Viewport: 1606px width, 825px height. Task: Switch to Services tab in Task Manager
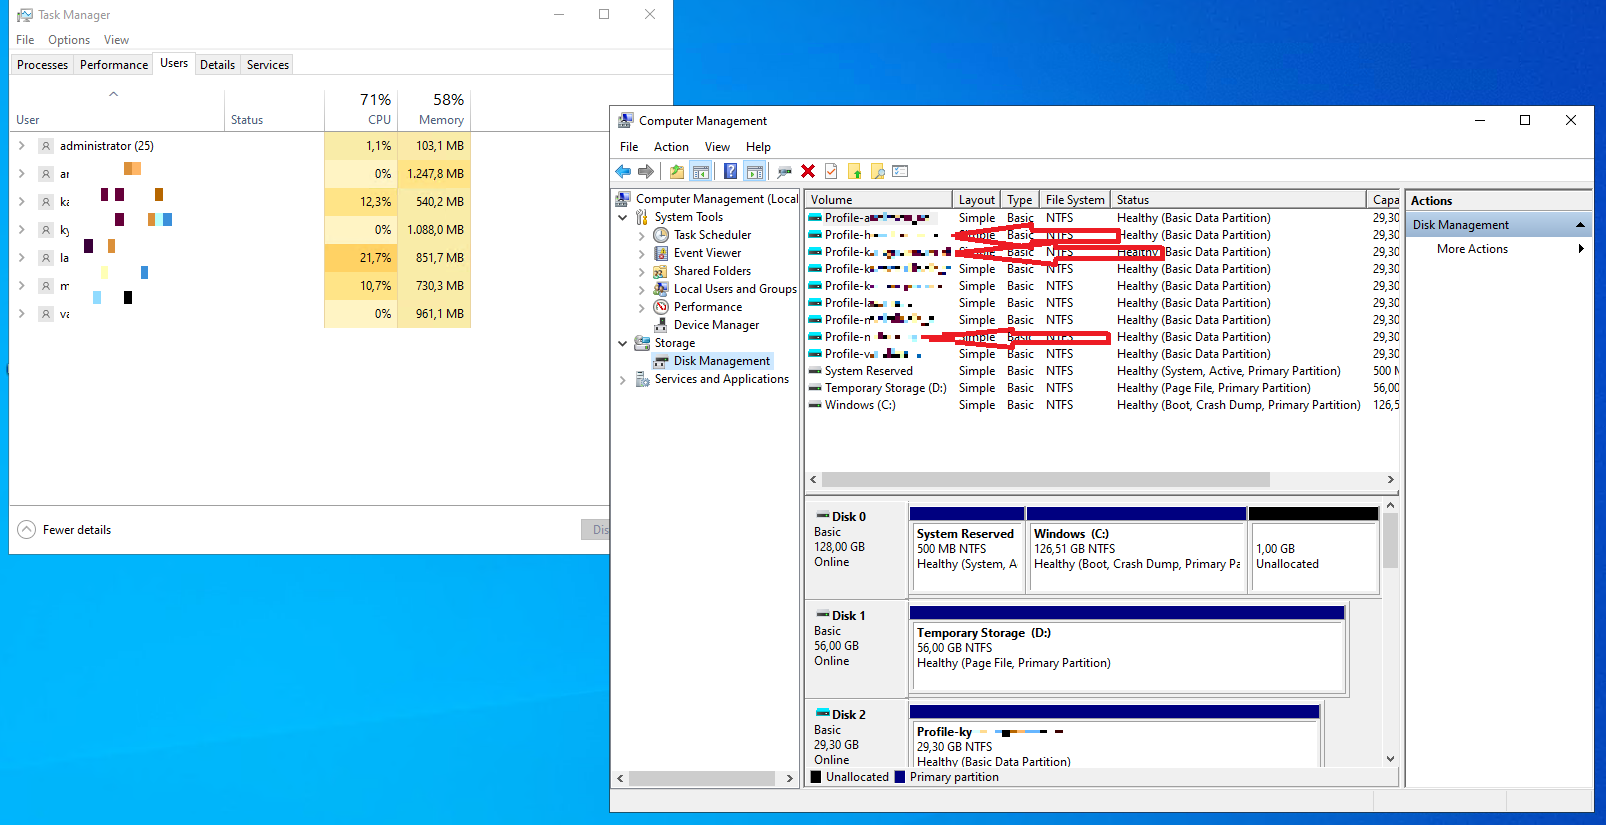[268, 65]
